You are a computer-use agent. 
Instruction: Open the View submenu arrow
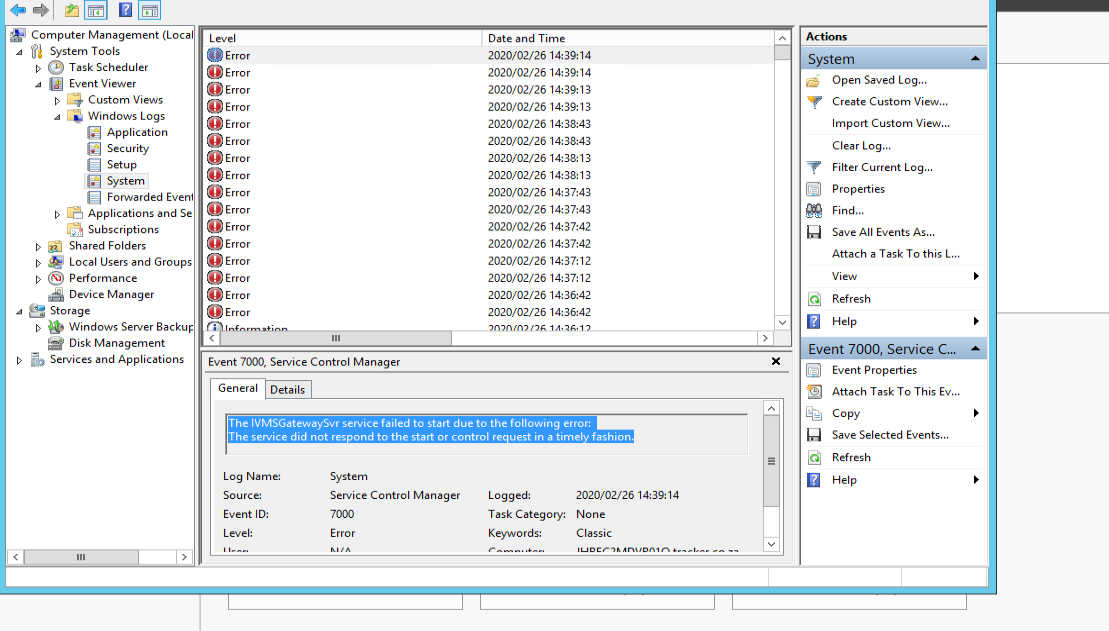(x=976, y=276)
